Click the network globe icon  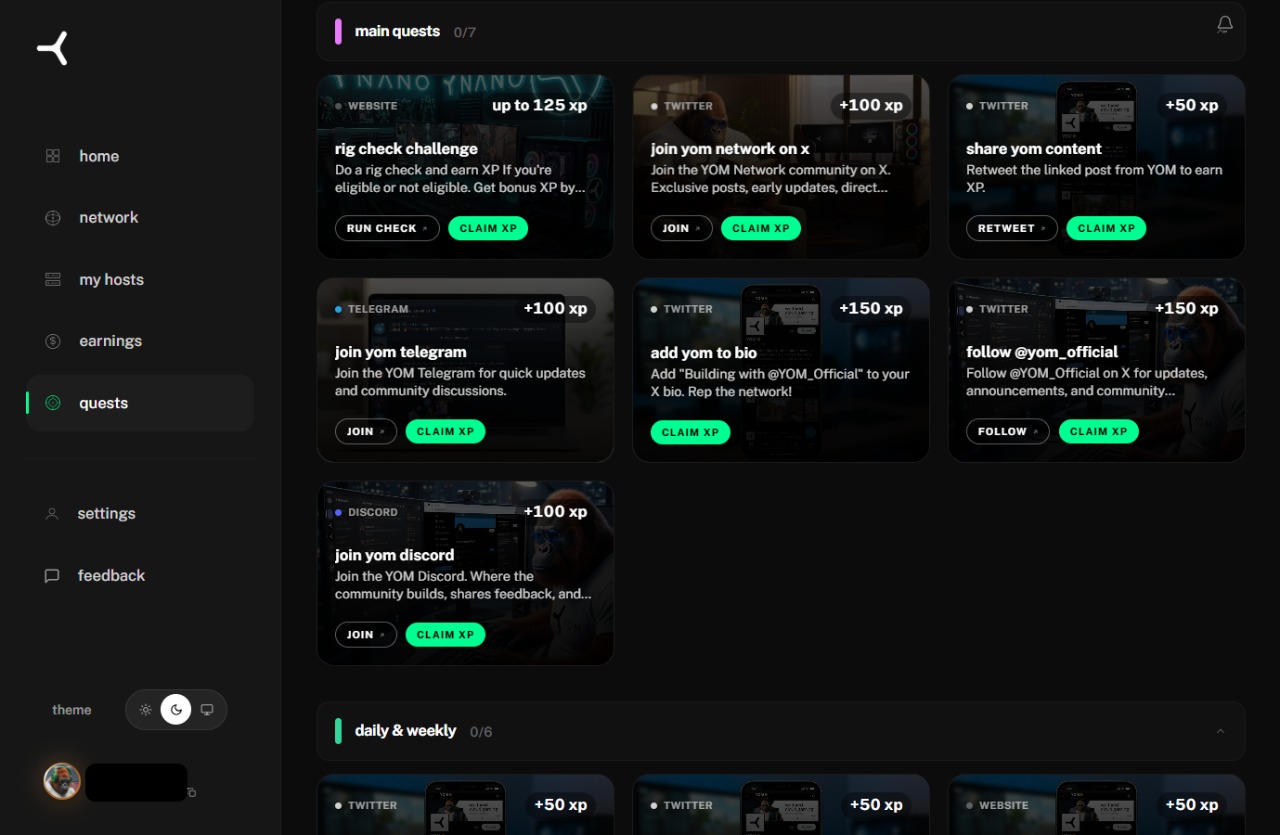(53, 218)
